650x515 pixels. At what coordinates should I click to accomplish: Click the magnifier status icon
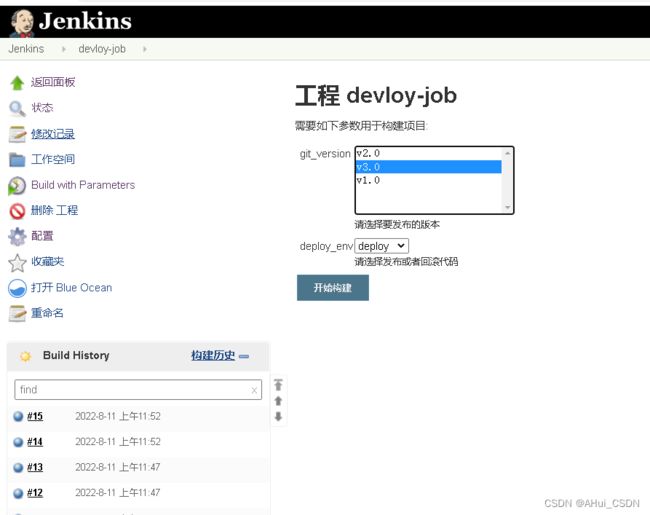tap(17, 108)
